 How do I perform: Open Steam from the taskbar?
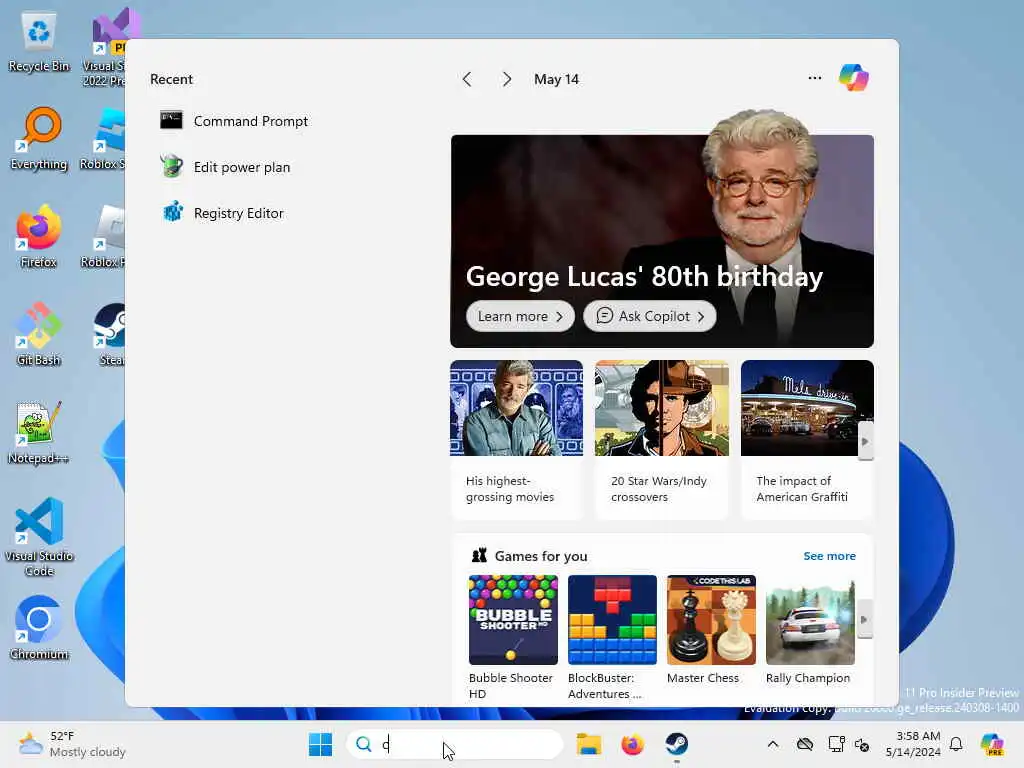point(677,744)
